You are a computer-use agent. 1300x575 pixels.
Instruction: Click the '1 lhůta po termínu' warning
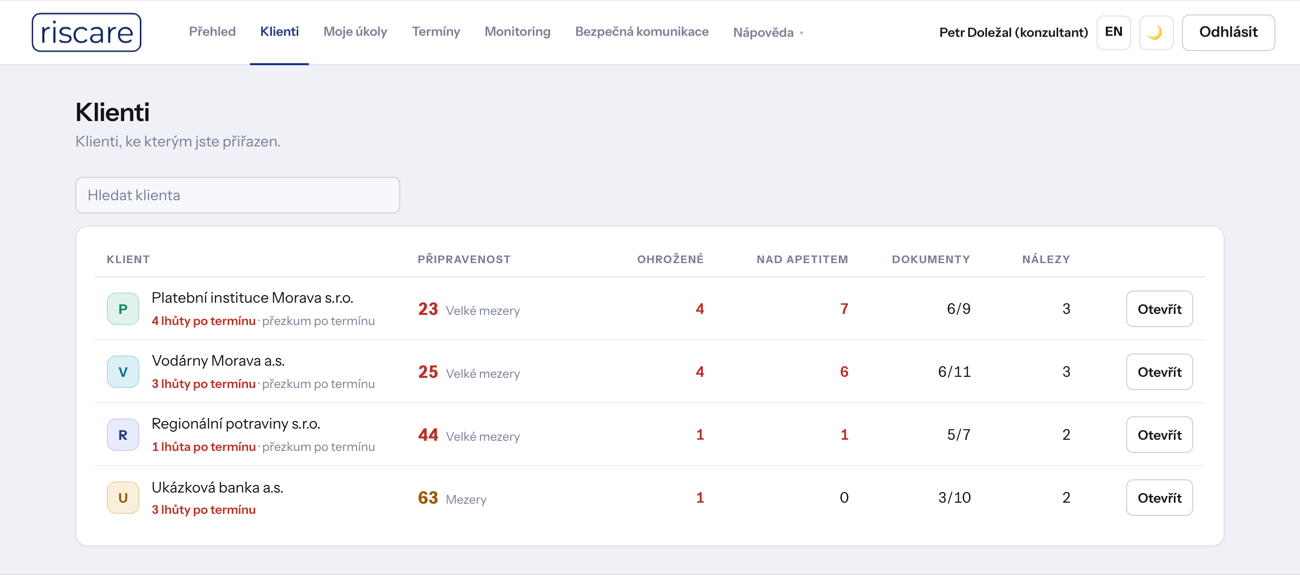(204, 447)
